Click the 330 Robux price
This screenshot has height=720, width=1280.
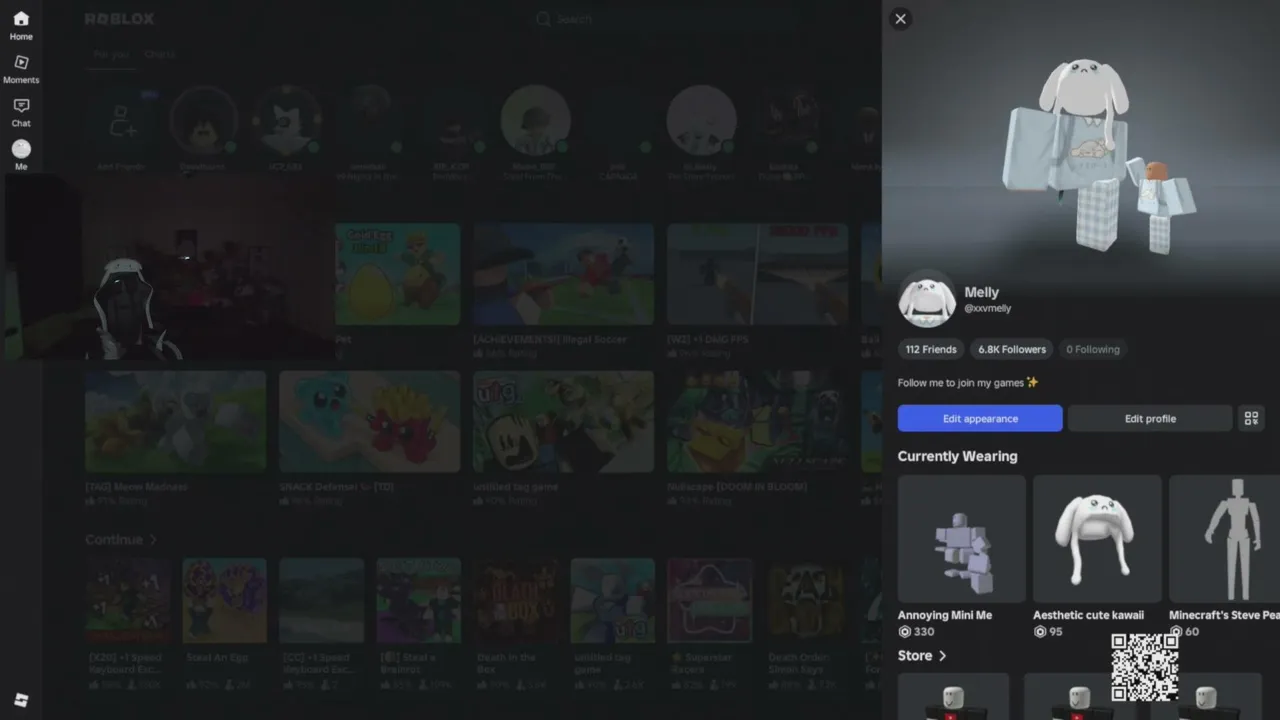pos(916,632)
